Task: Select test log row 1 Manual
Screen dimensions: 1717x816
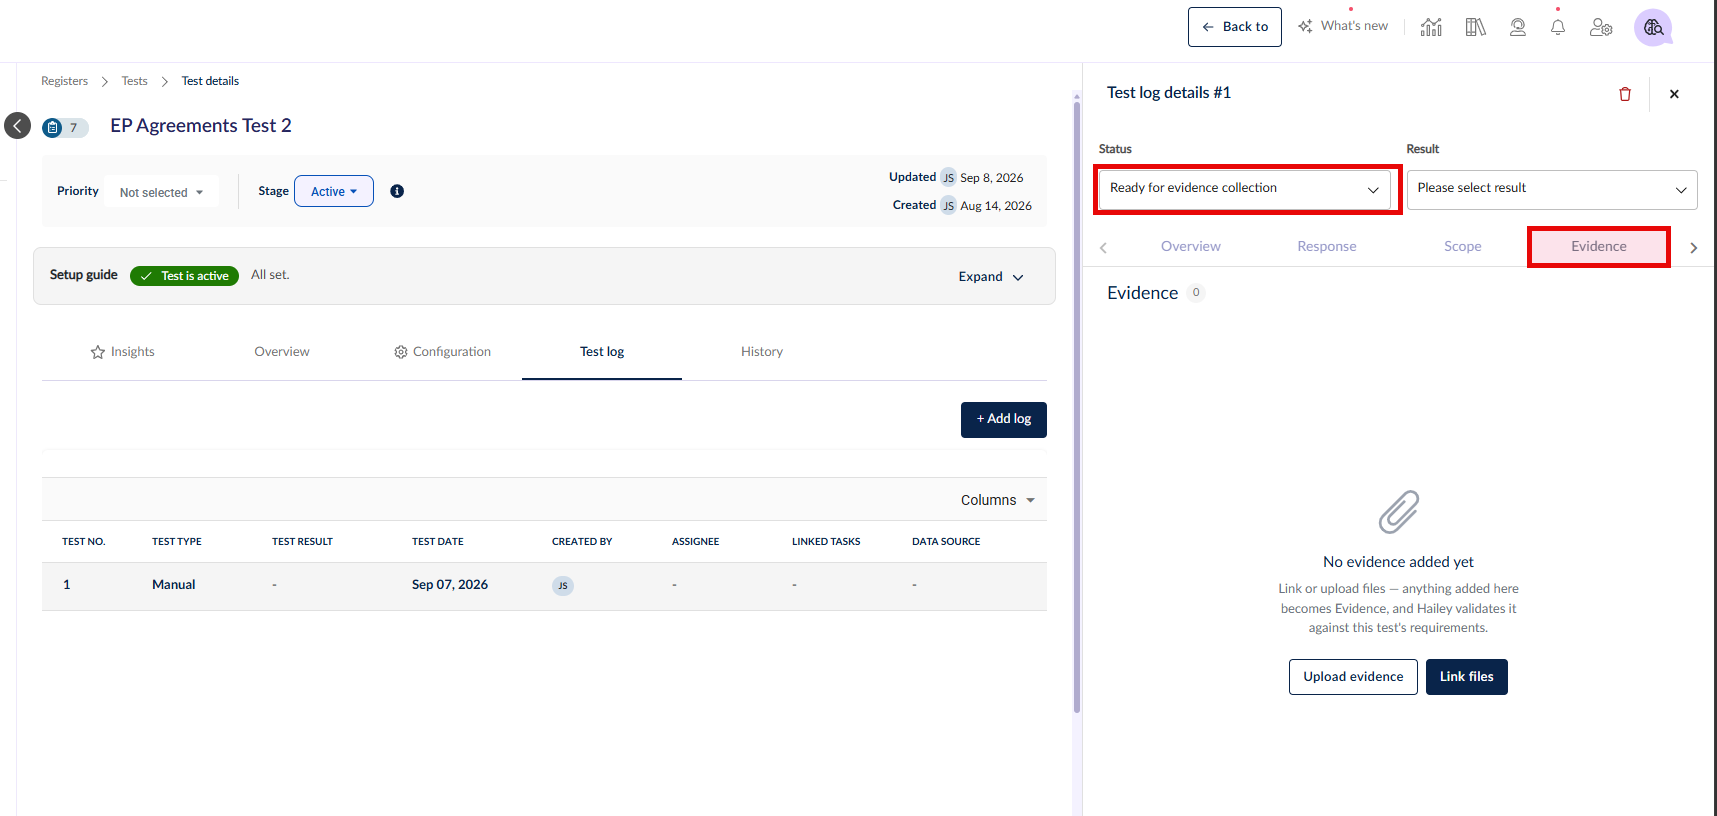Action: click(544, 586)
